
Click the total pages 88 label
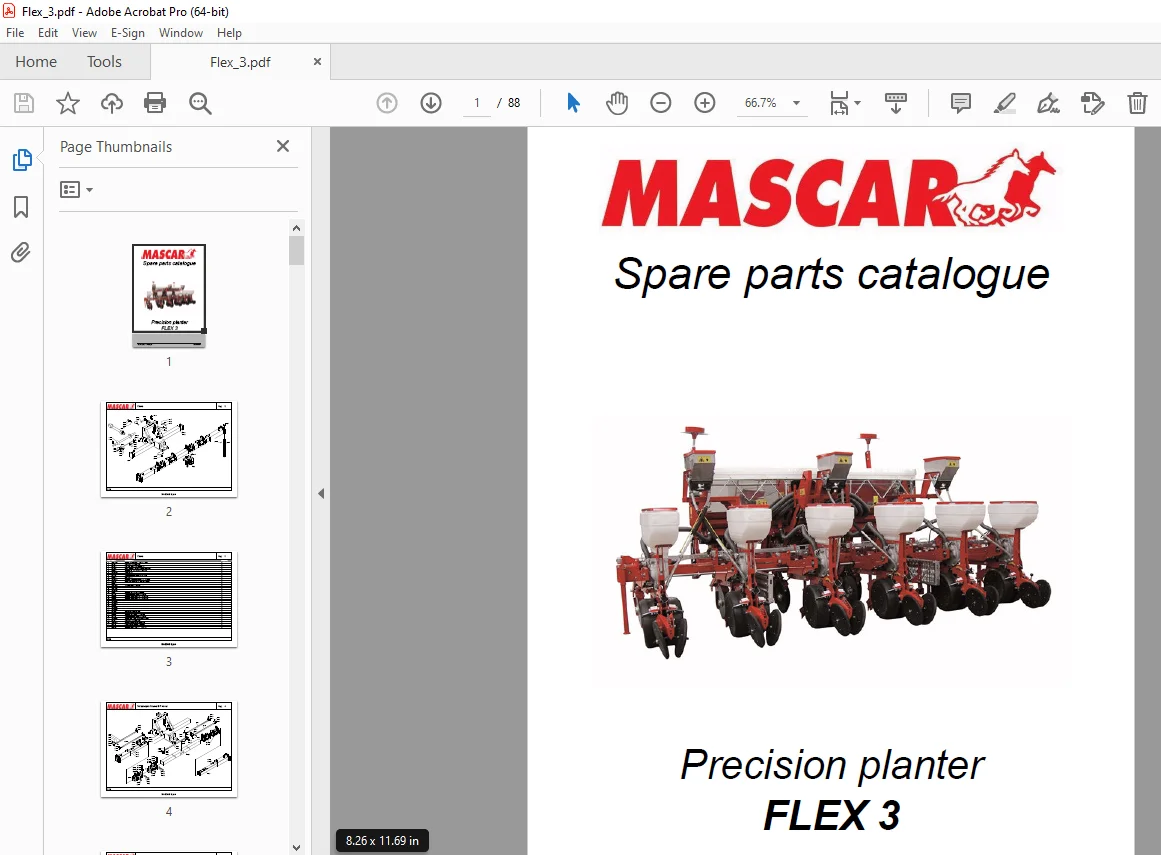tap(514, 103)
